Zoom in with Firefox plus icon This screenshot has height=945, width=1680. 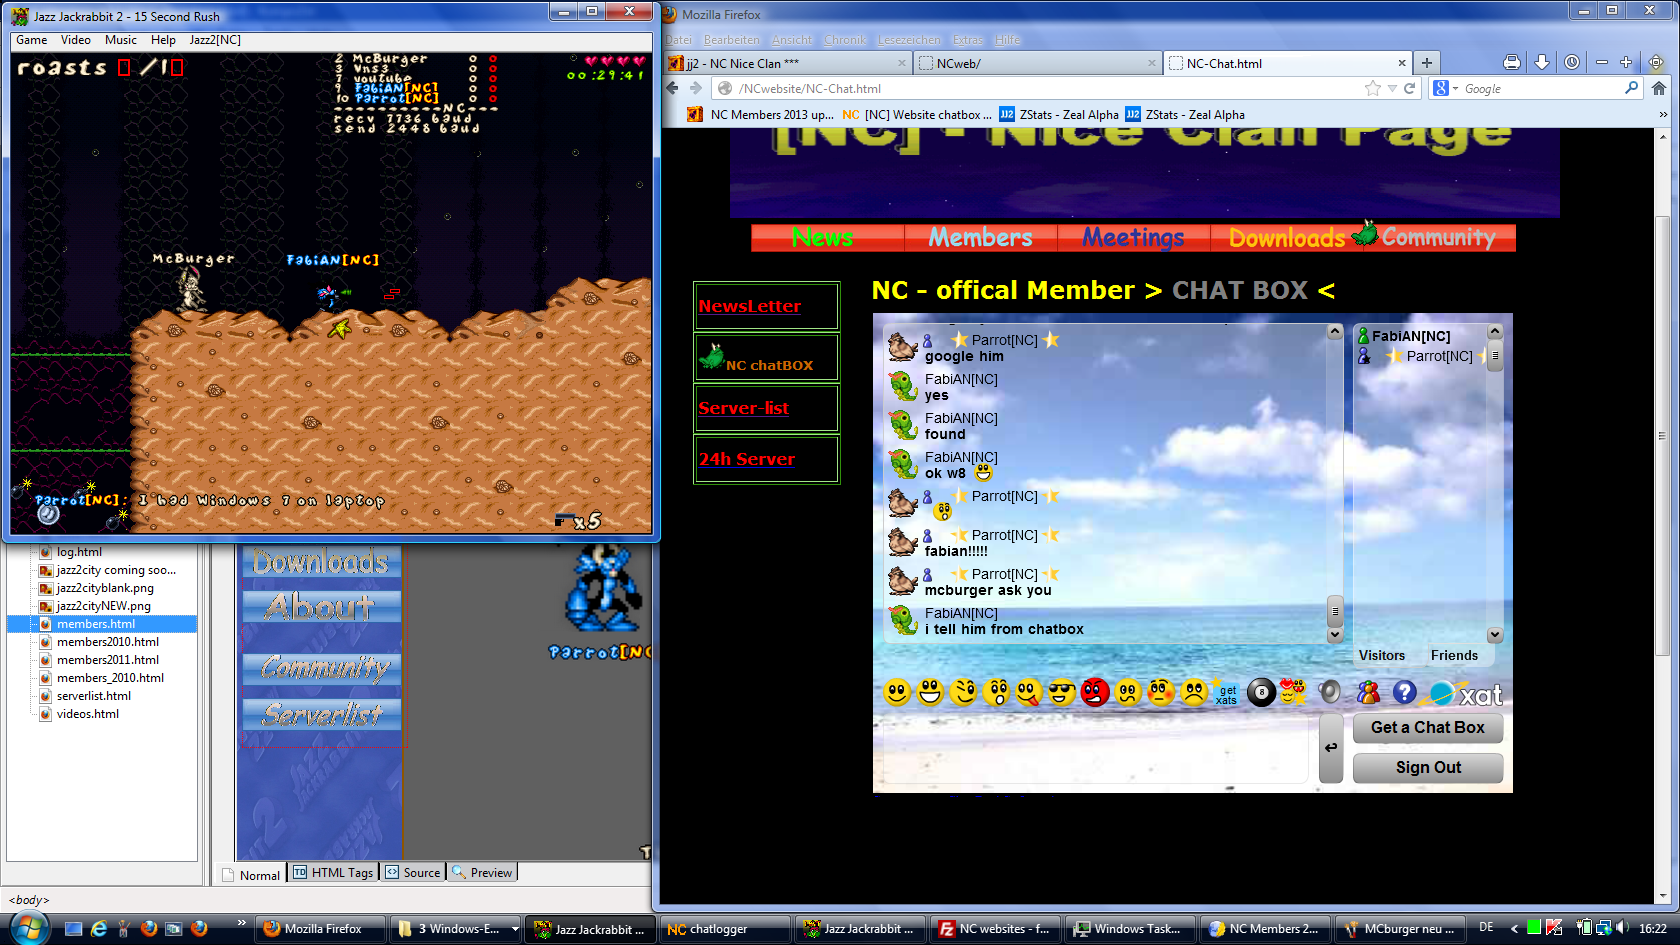[x=1626, y=62]
